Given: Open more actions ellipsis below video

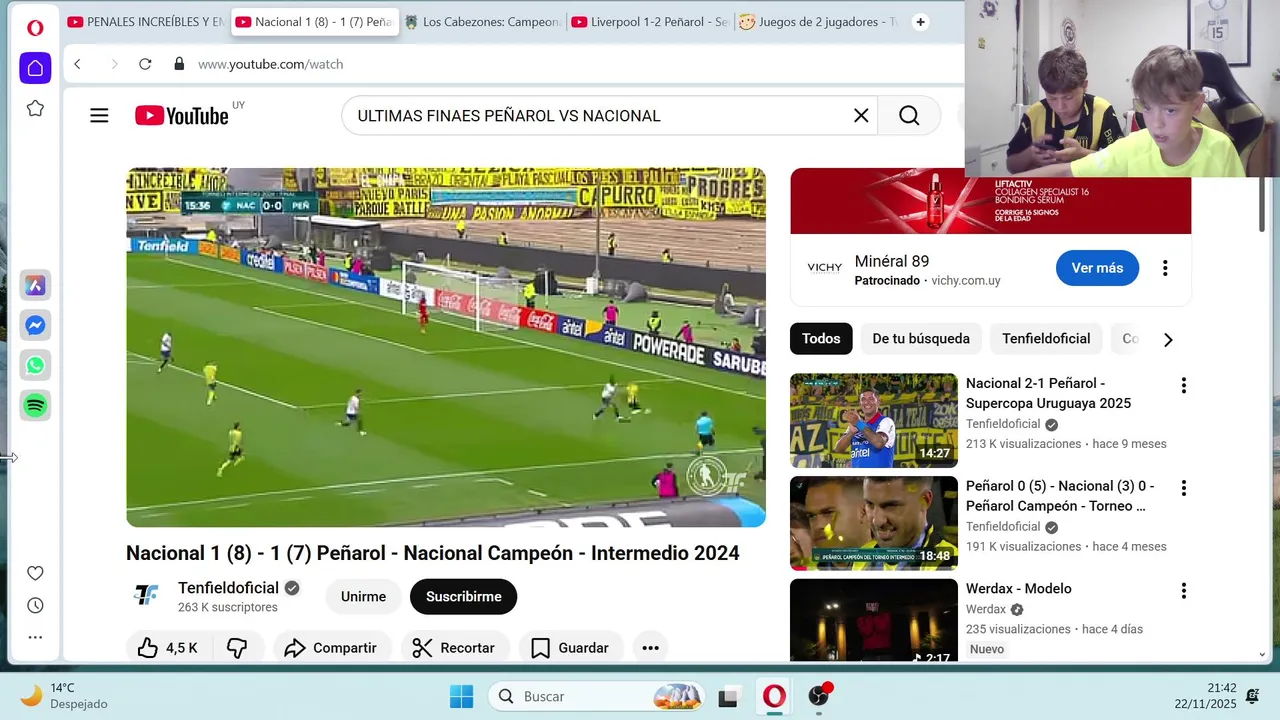Looking at the screenshot, I should point(650,648).
